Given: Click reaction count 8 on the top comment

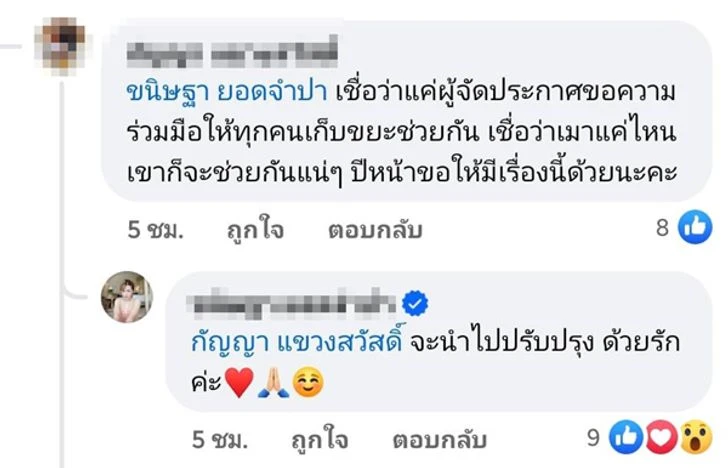Looking at the screenshot, I should 662,229.
